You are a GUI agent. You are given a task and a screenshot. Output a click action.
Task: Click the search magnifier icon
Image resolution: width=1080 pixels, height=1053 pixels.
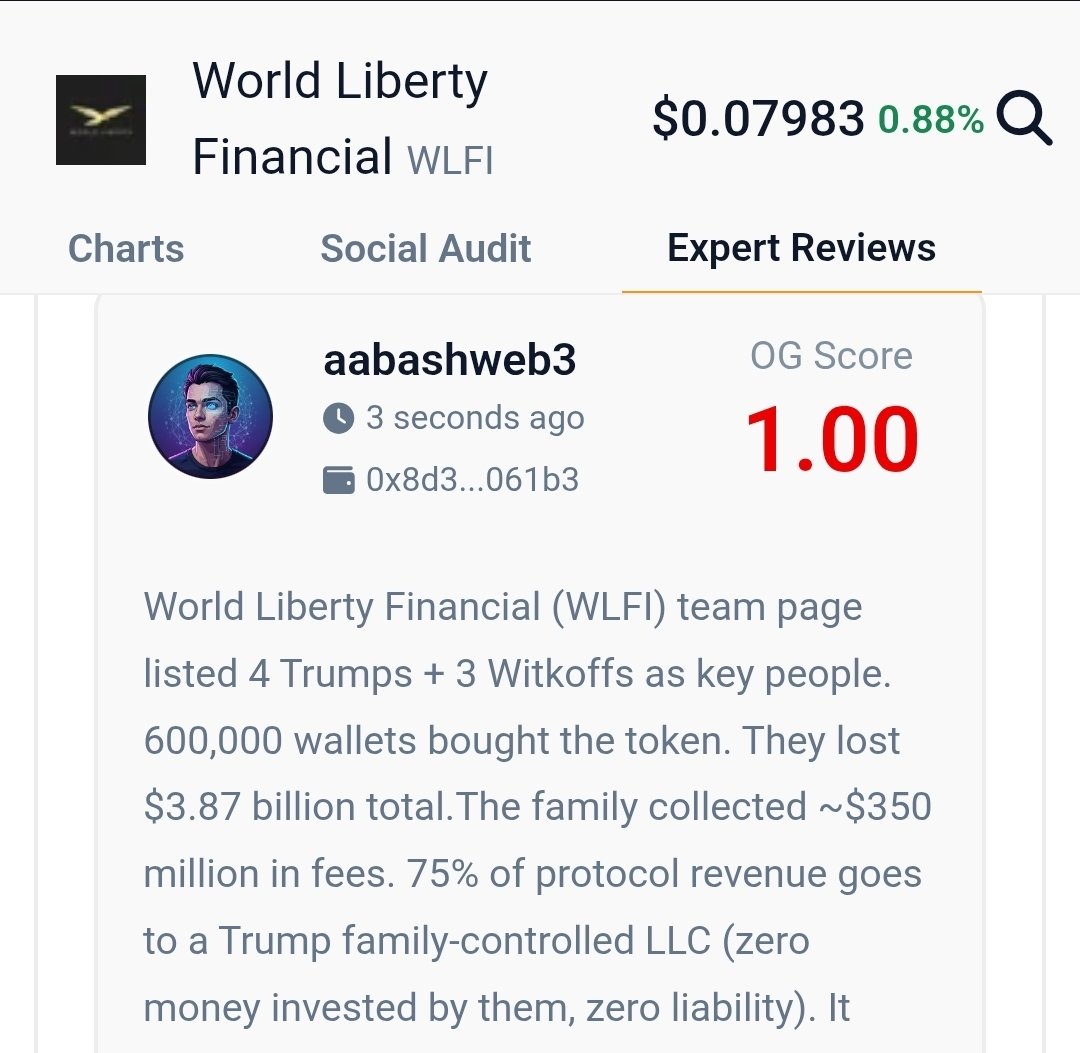point(1024,120)
